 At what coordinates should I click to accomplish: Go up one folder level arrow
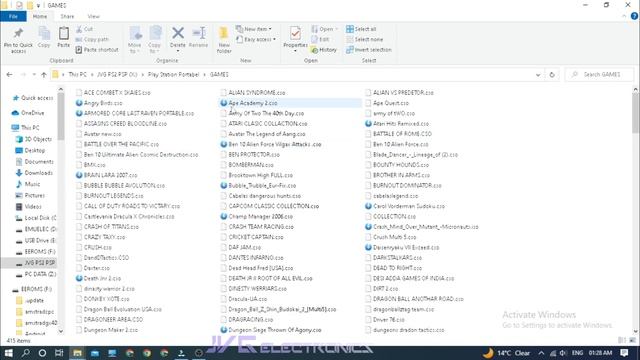[x=44, y=75]
